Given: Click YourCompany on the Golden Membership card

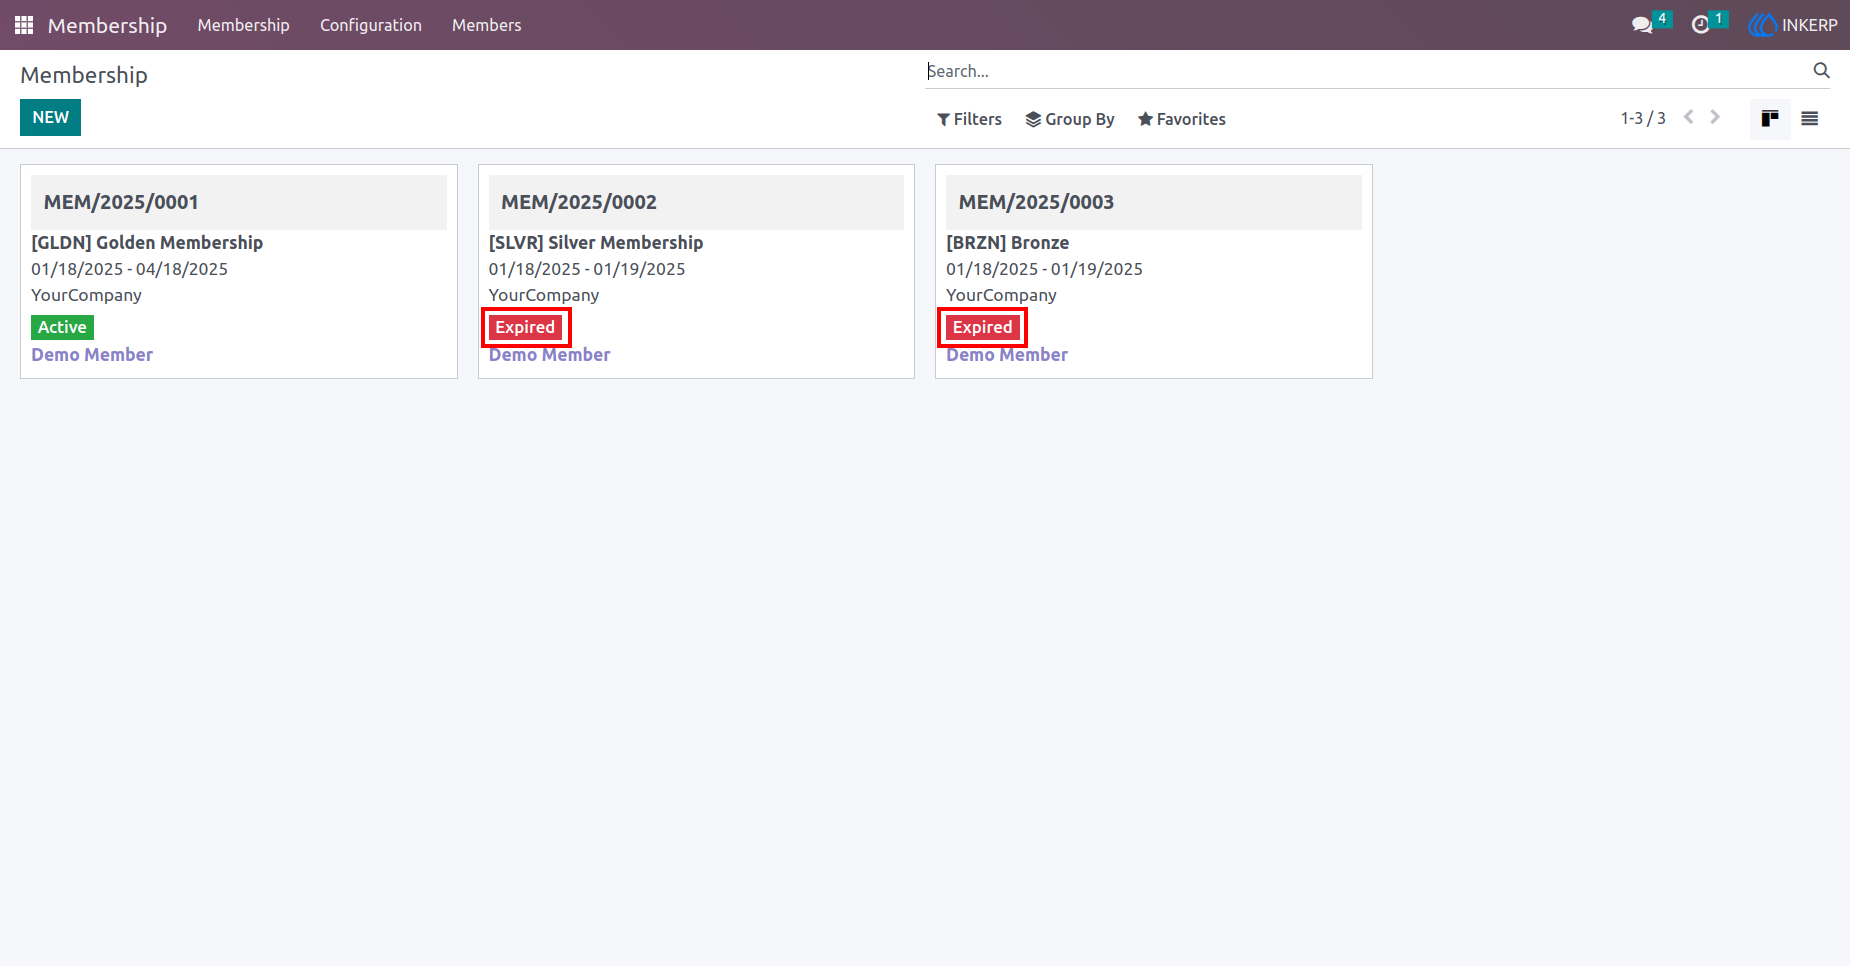Looking at the screenshot, I should click(86, 295).
